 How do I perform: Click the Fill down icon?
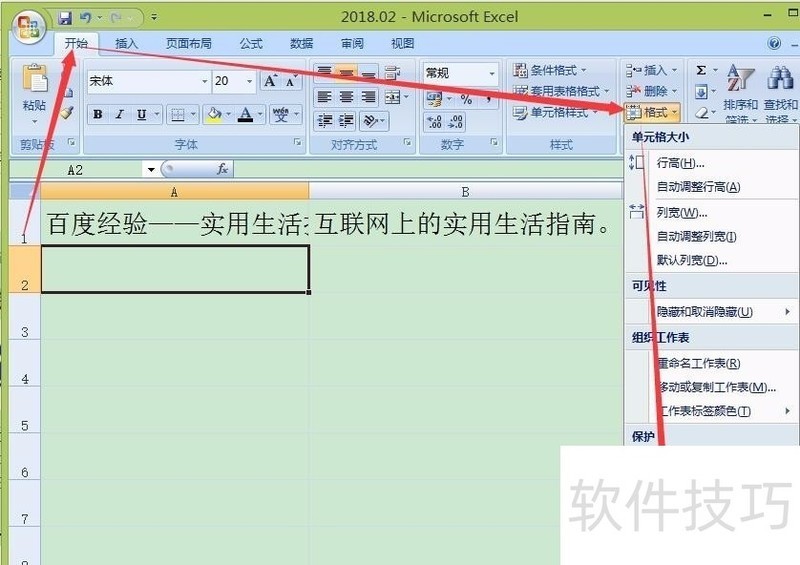click(701, 92)
